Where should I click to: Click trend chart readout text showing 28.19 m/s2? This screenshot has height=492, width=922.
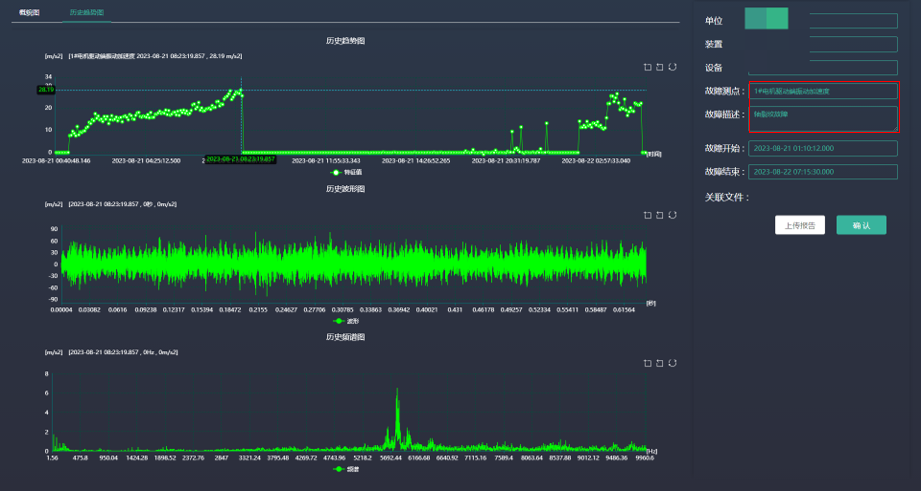pos(155,56)
